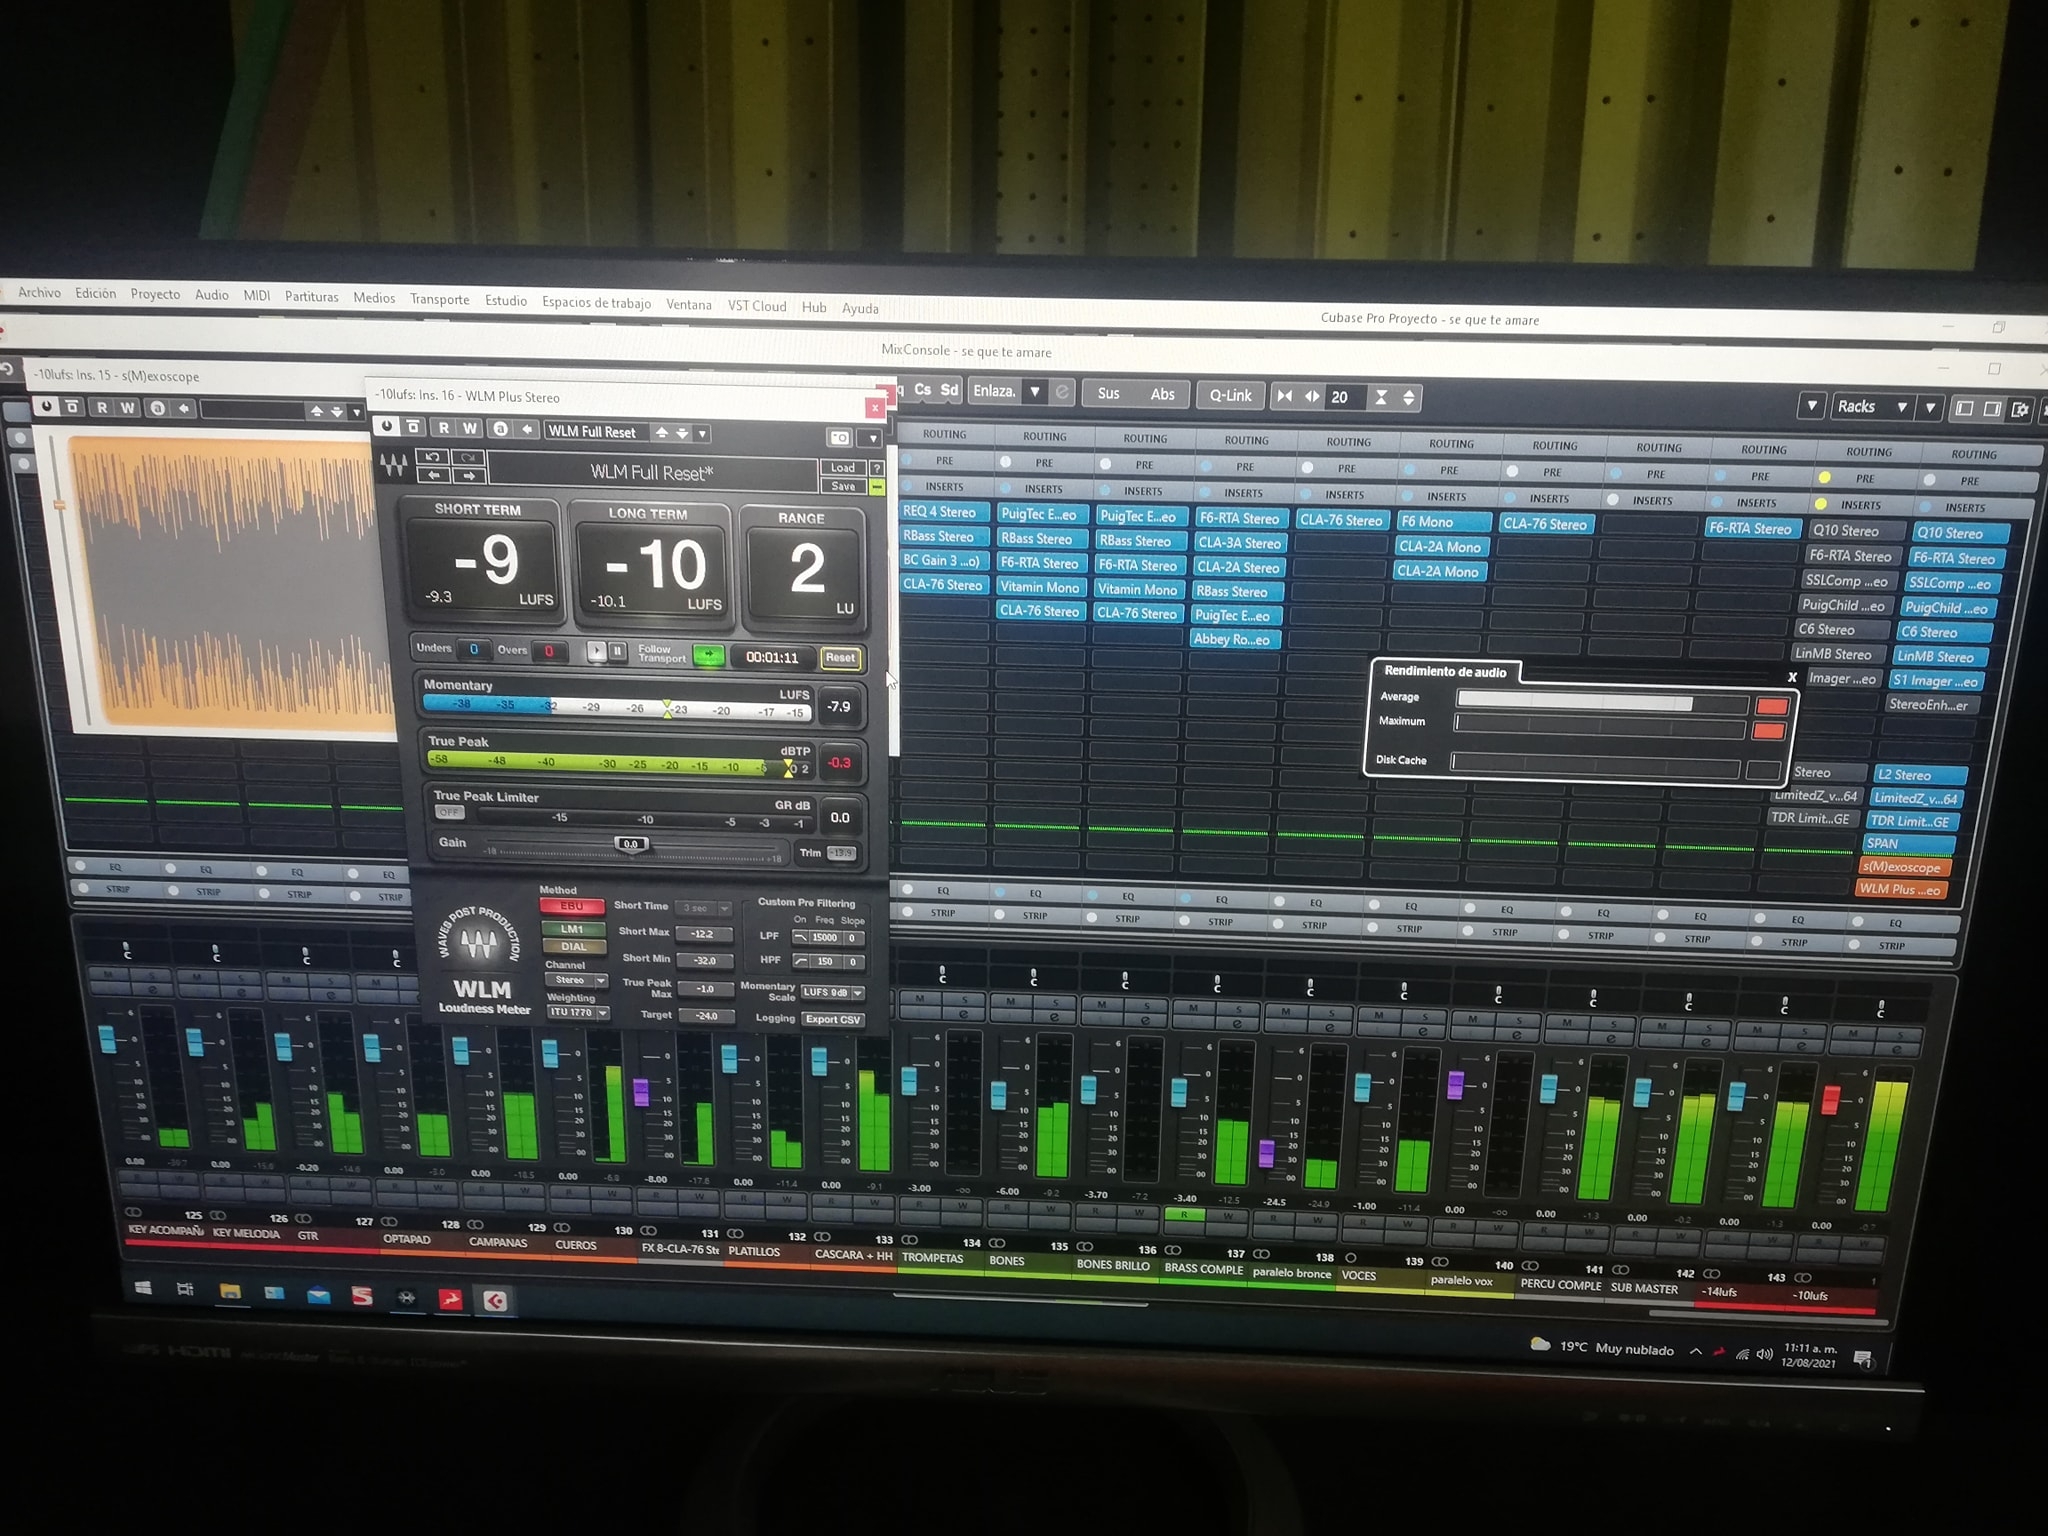Open the Channel Stereo dropdown in WLM

[577, 980]
